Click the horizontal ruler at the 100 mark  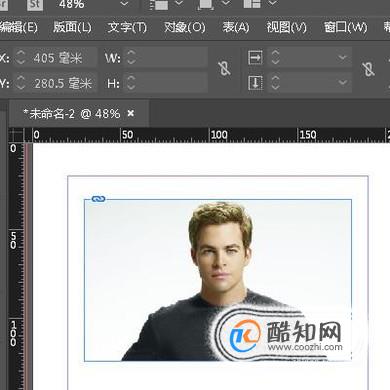pyautogui.click(x=219, y=135)
